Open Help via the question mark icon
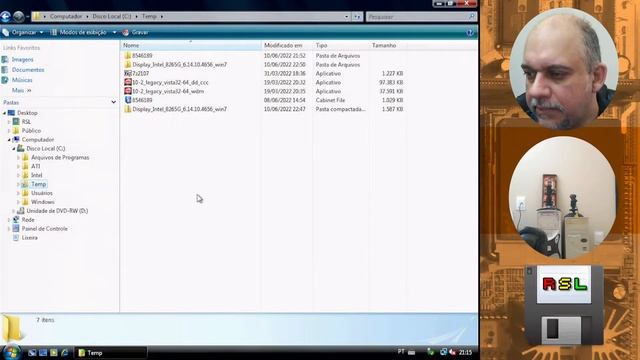640x360 pixels. click(x=470, y=32)
